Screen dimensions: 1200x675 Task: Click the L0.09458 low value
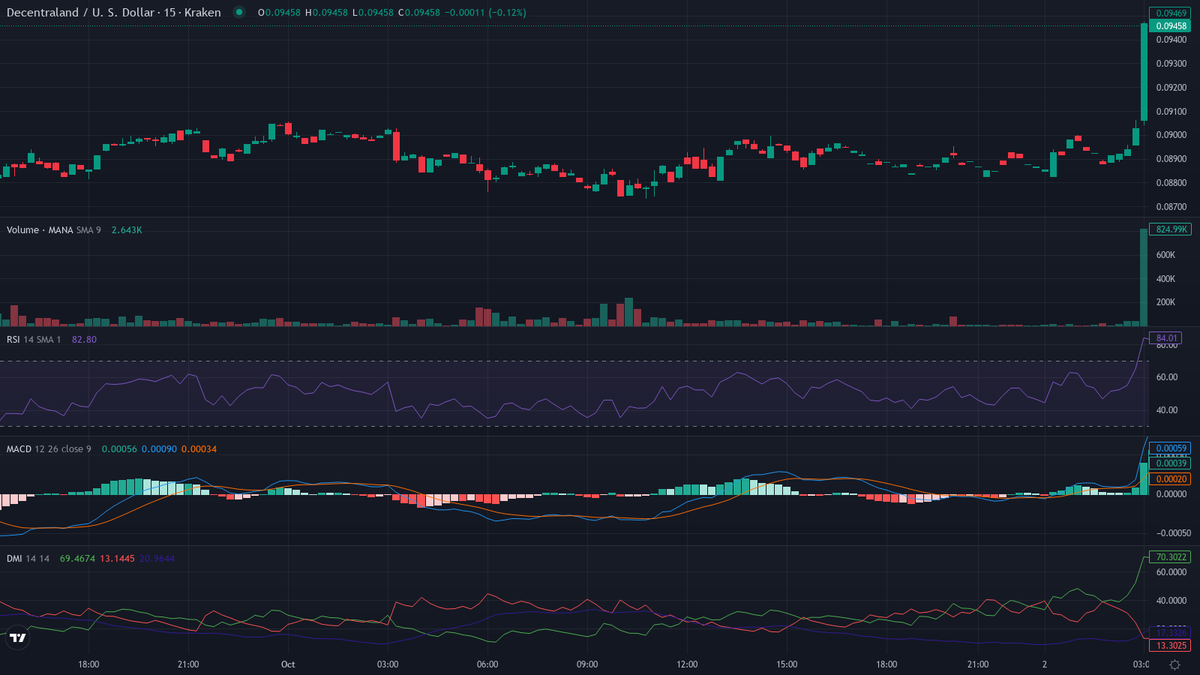tap(372, 12)
